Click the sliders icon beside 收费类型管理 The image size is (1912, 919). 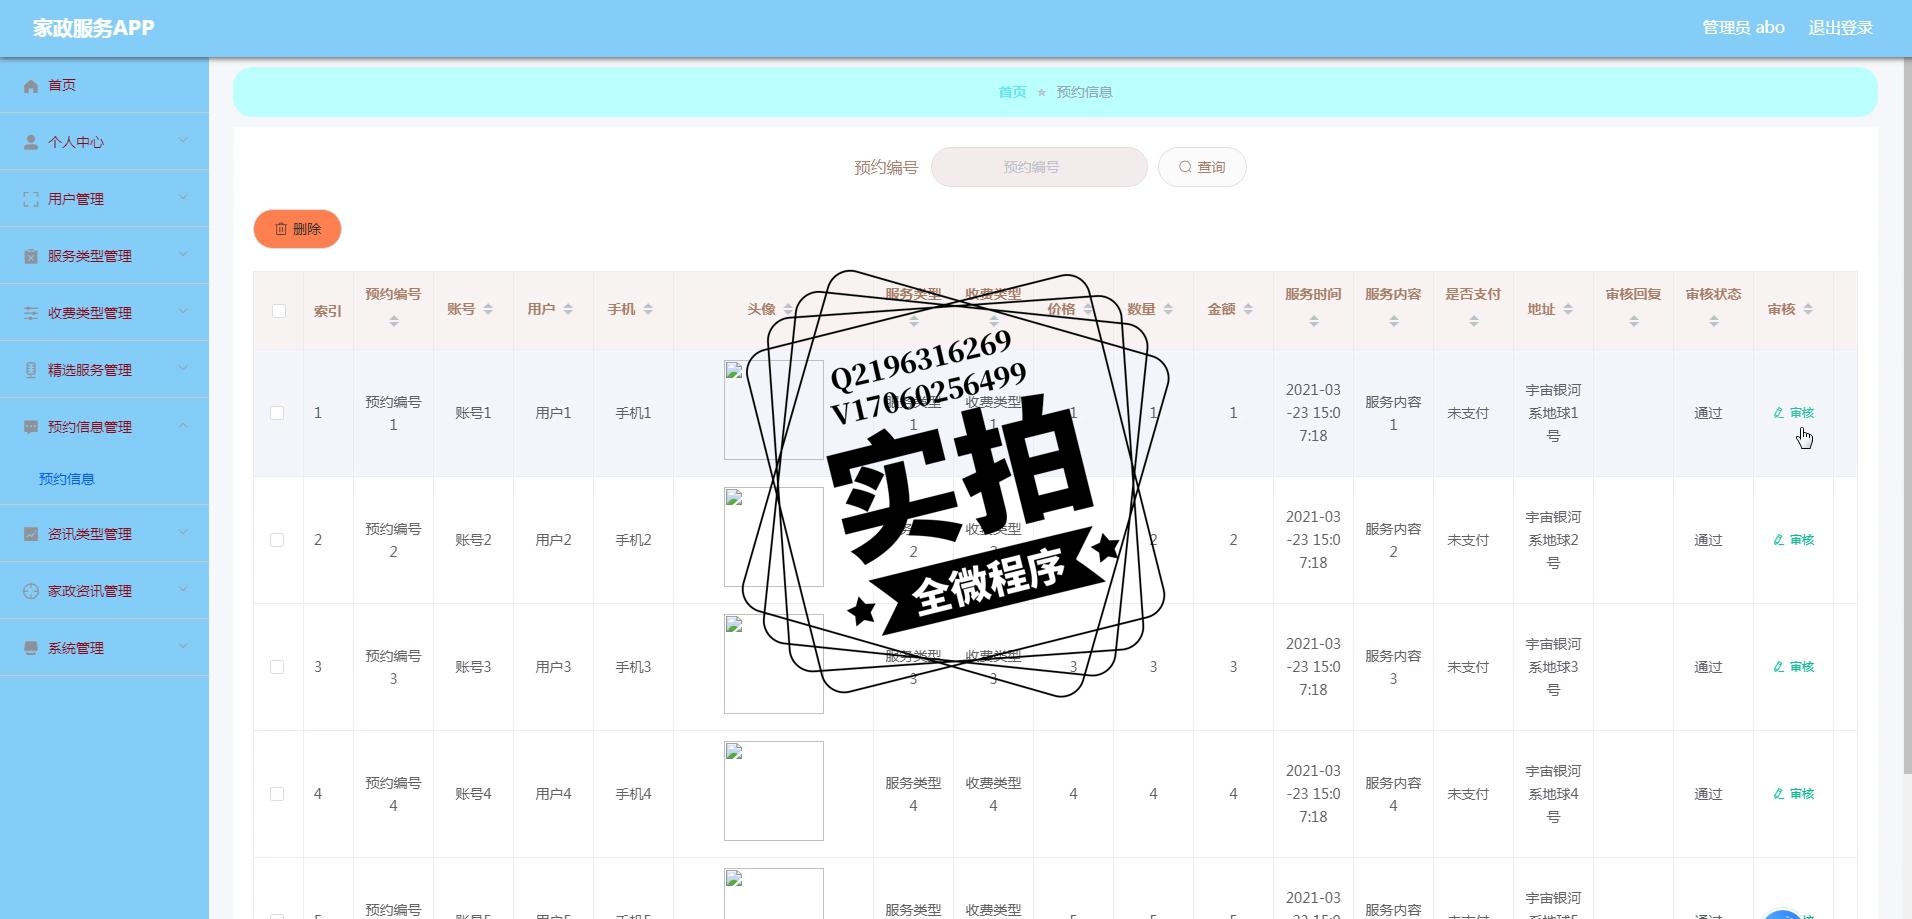pyautogui.click(x=31, y=314)
